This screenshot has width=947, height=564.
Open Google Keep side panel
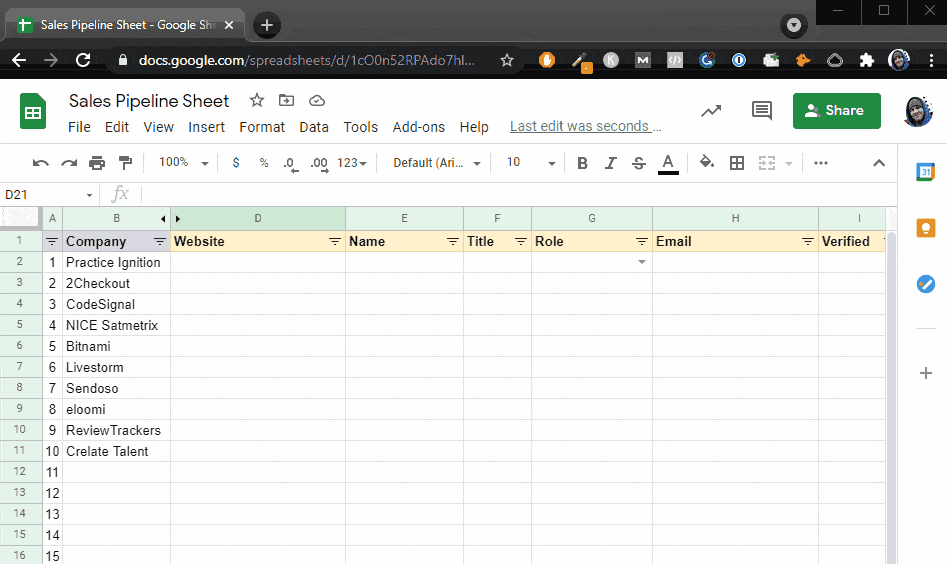point(925,228)
